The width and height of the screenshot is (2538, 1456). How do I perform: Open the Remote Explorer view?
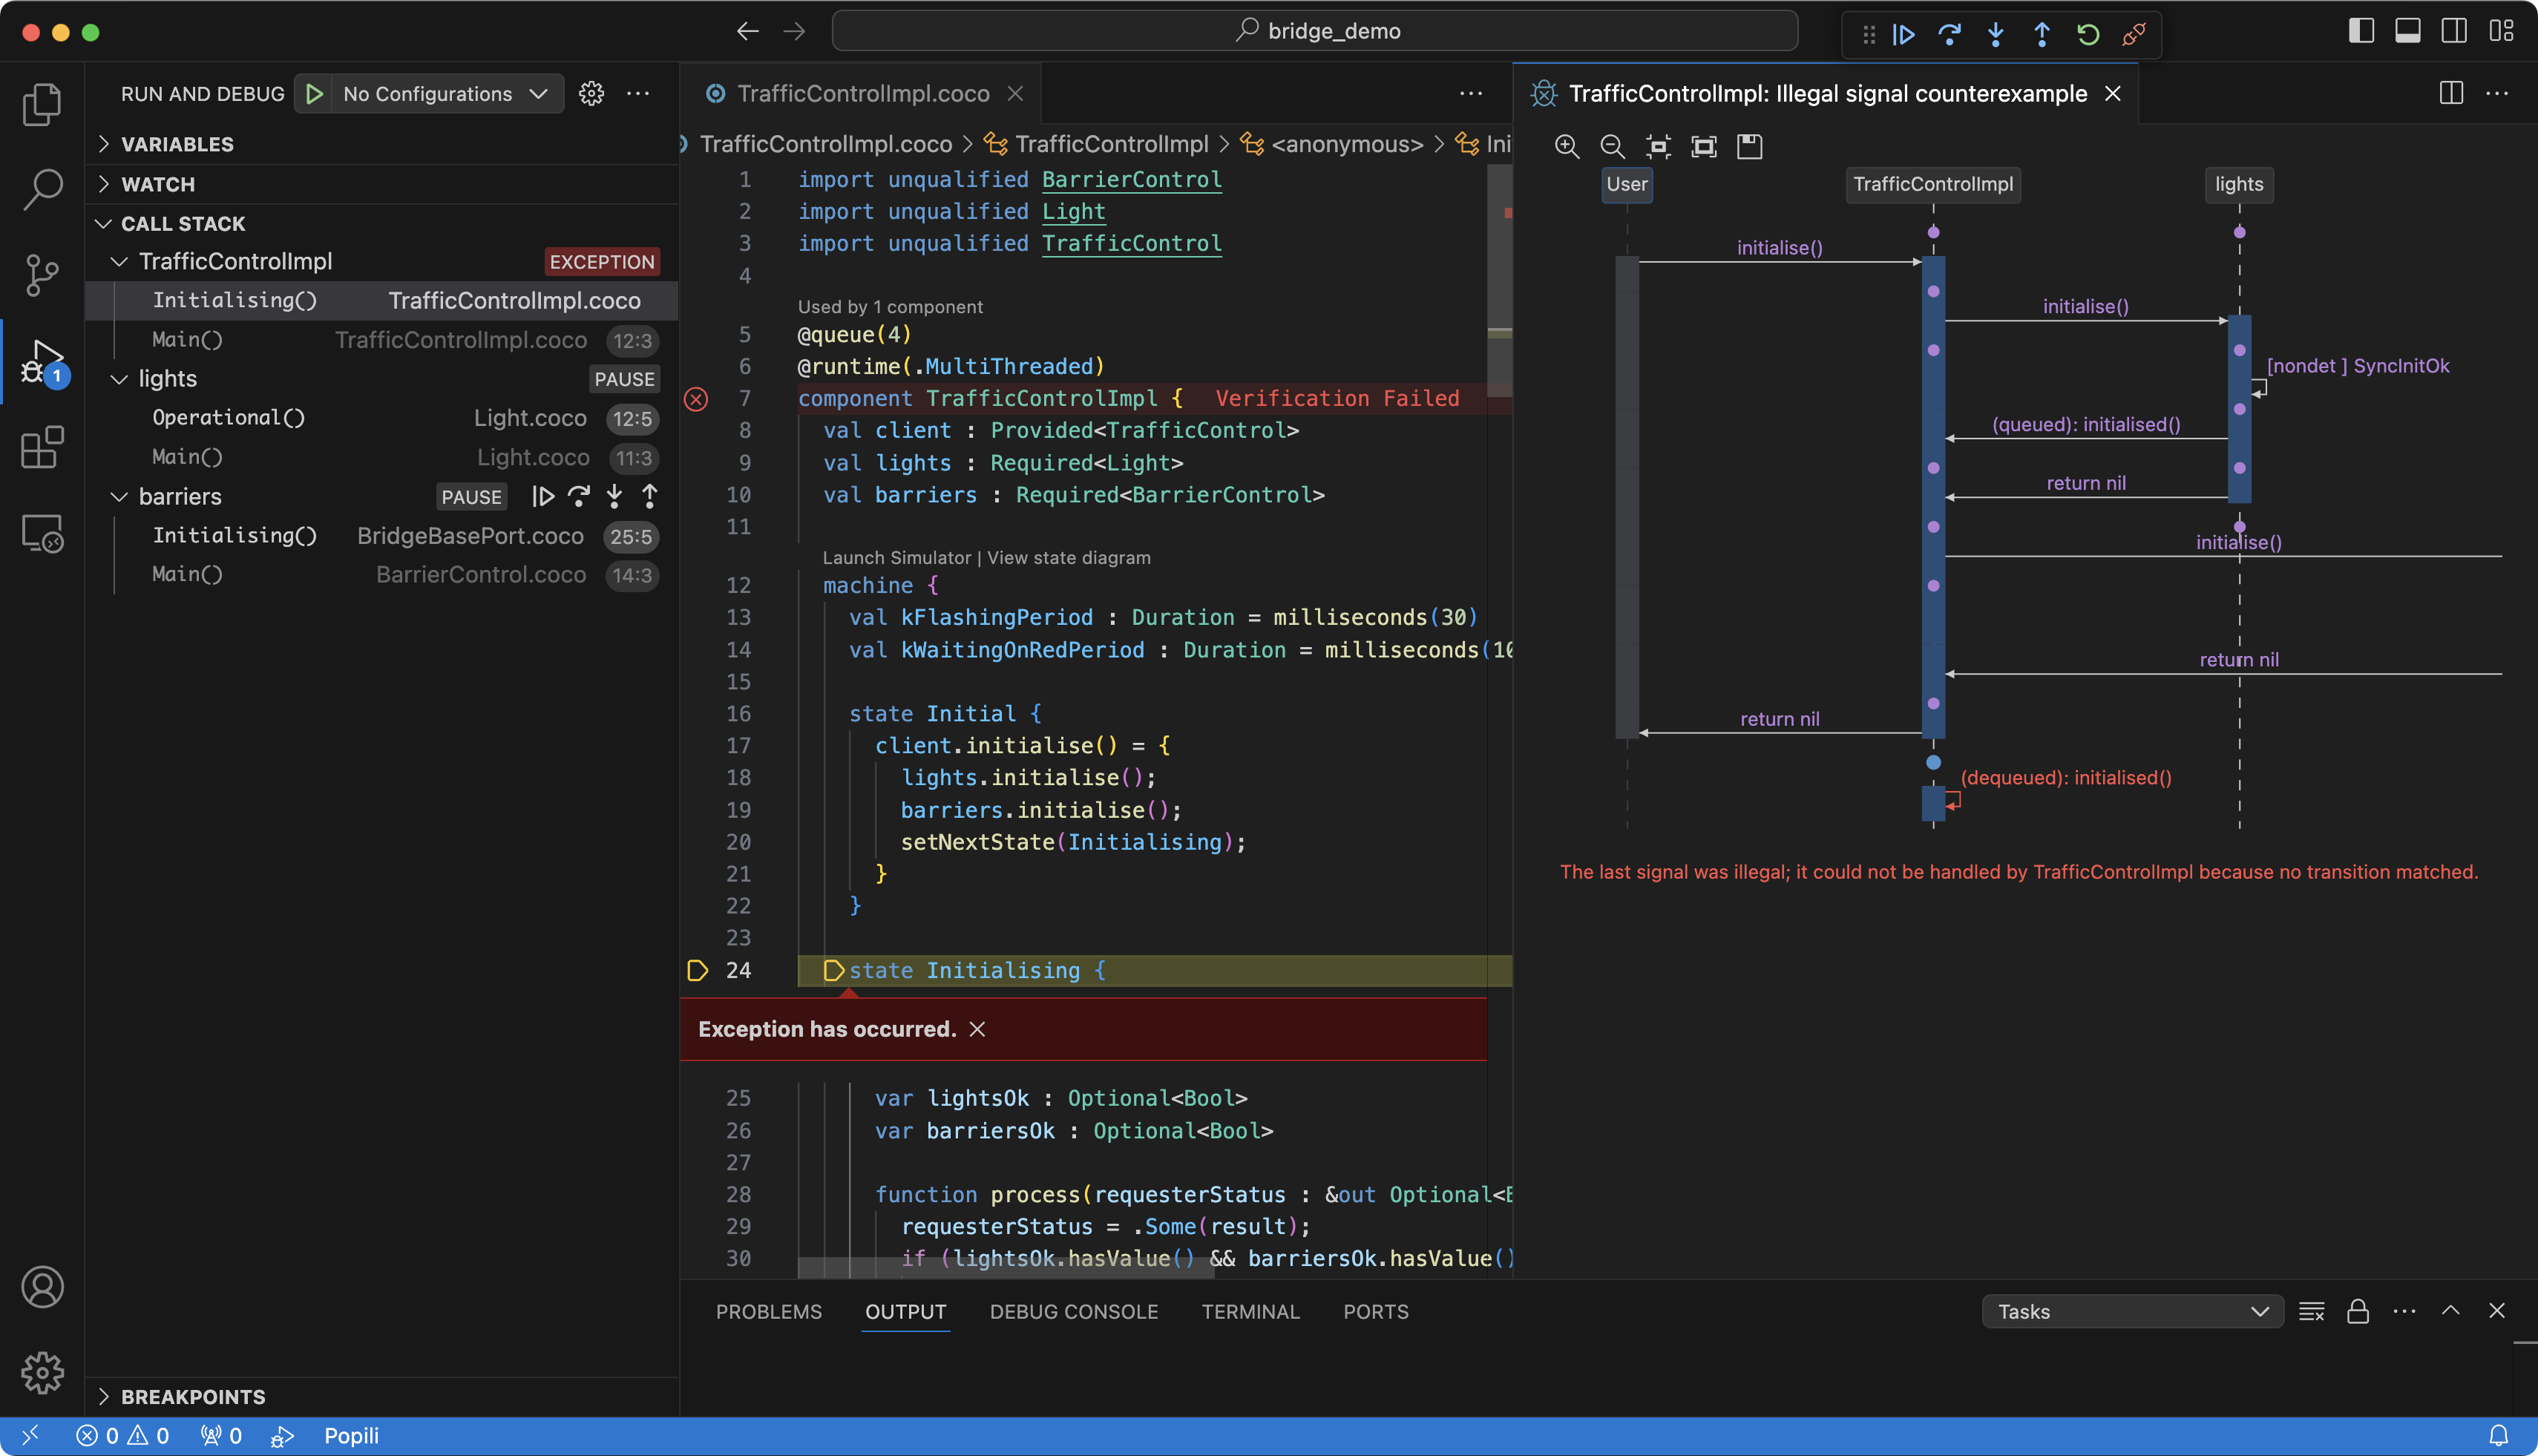pyautogui.click(x=42, y=533)
